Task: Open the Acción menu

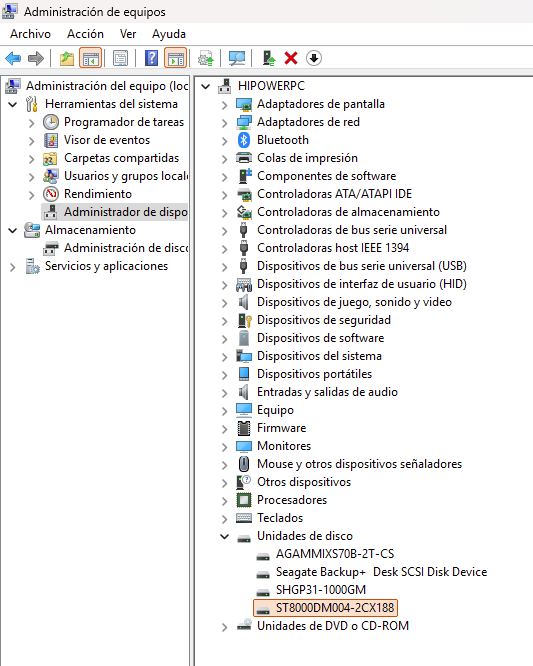Action: (85, 34)
